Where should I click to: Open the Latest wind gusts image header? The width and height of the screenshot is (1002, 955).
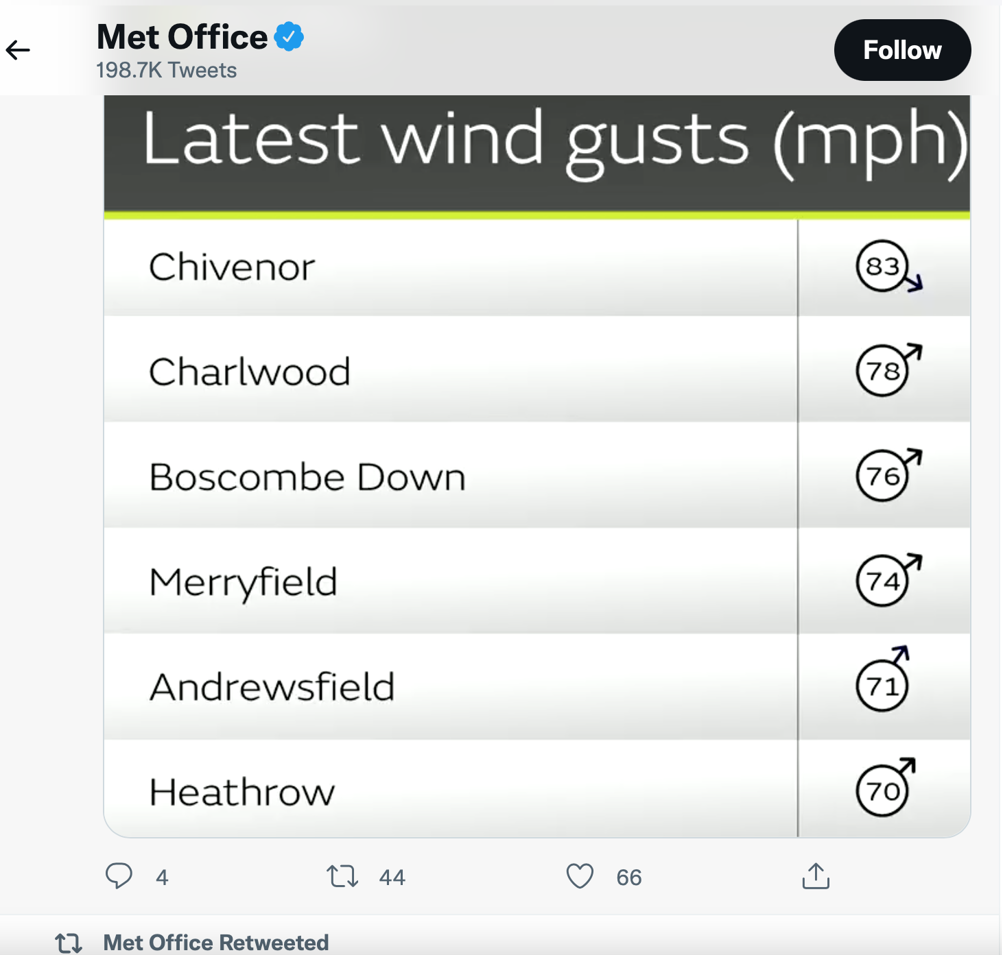point(537,153)
